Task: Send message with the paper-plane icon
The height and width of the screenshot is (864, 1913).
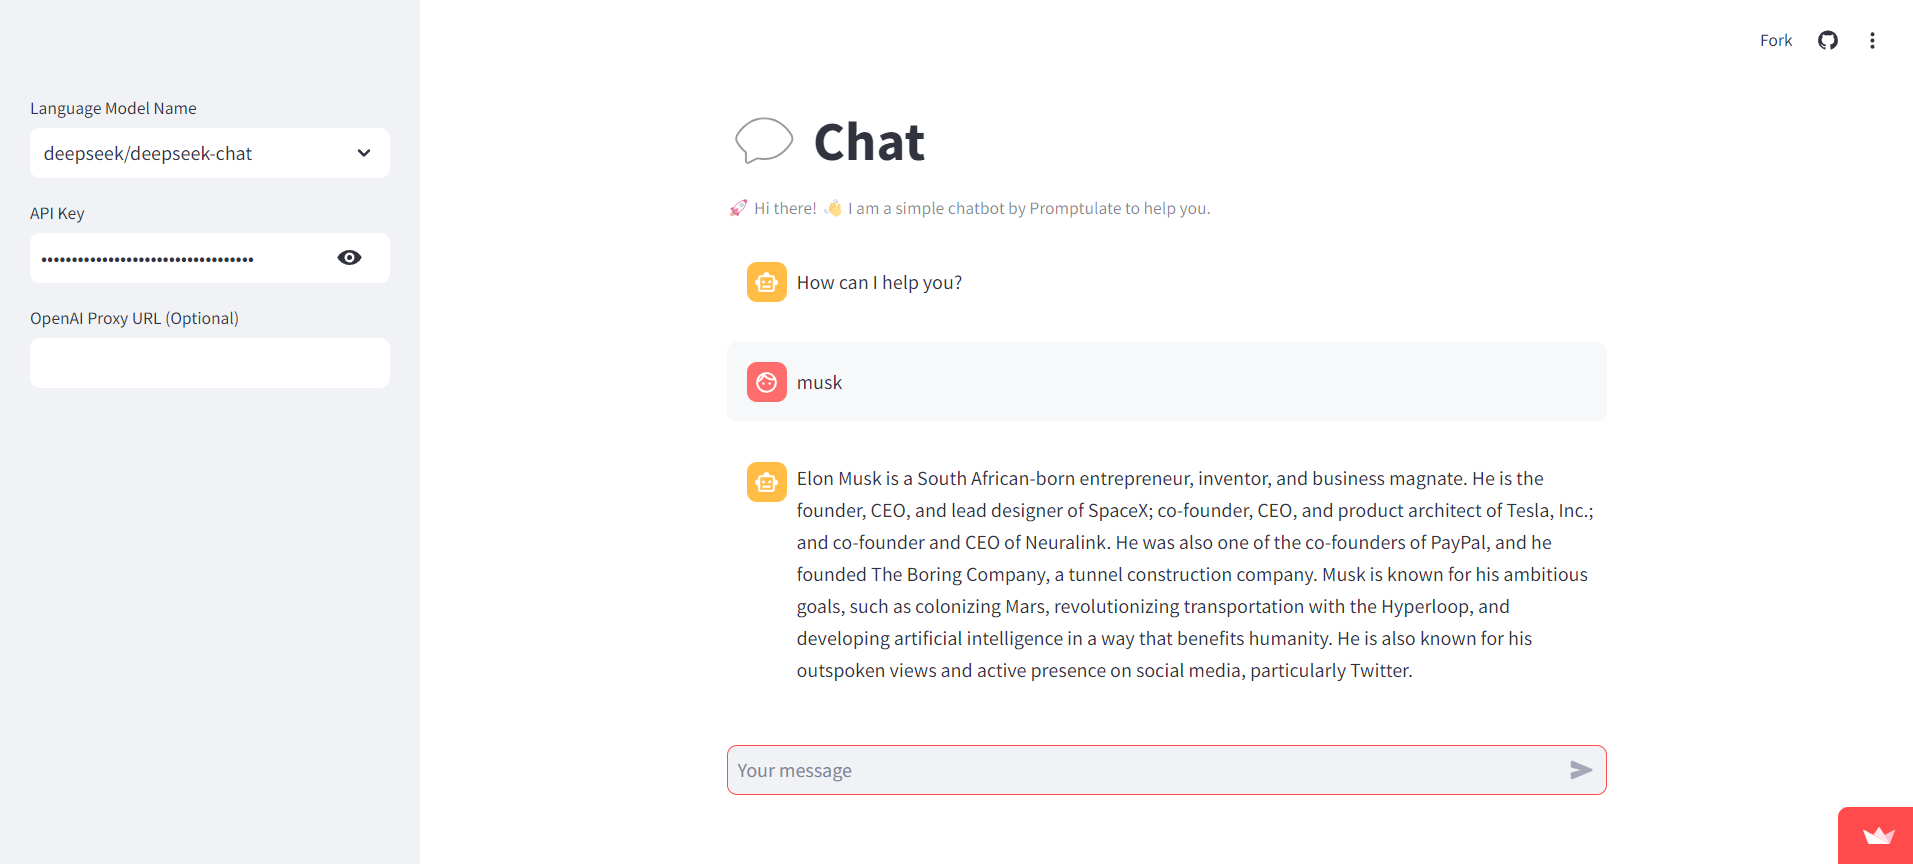Action: (x=1580, y=770)
